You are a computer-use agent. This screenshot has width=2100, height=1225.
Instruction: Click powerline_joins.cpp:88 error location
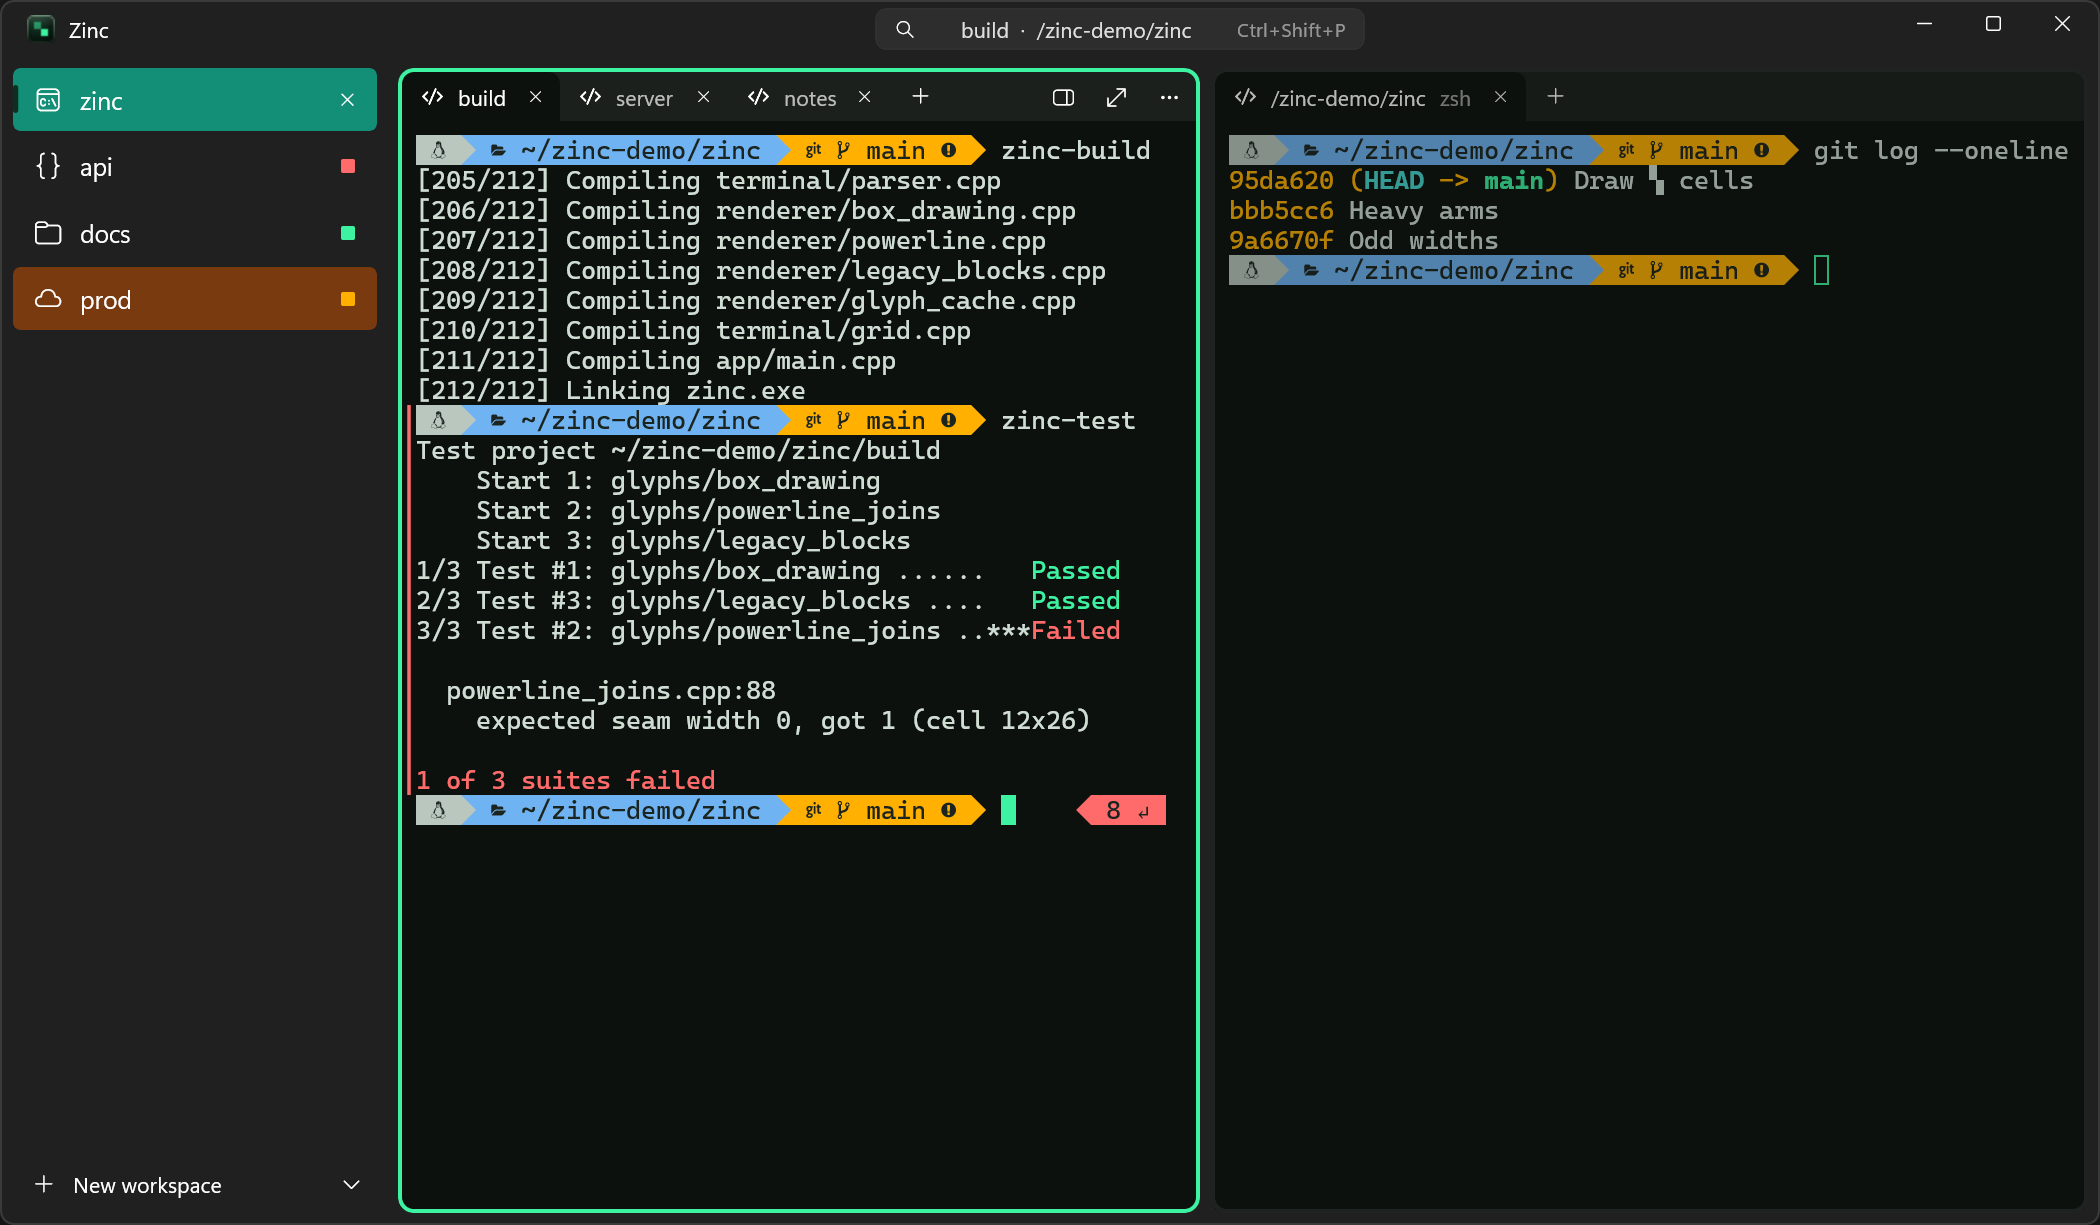point(611,691)
